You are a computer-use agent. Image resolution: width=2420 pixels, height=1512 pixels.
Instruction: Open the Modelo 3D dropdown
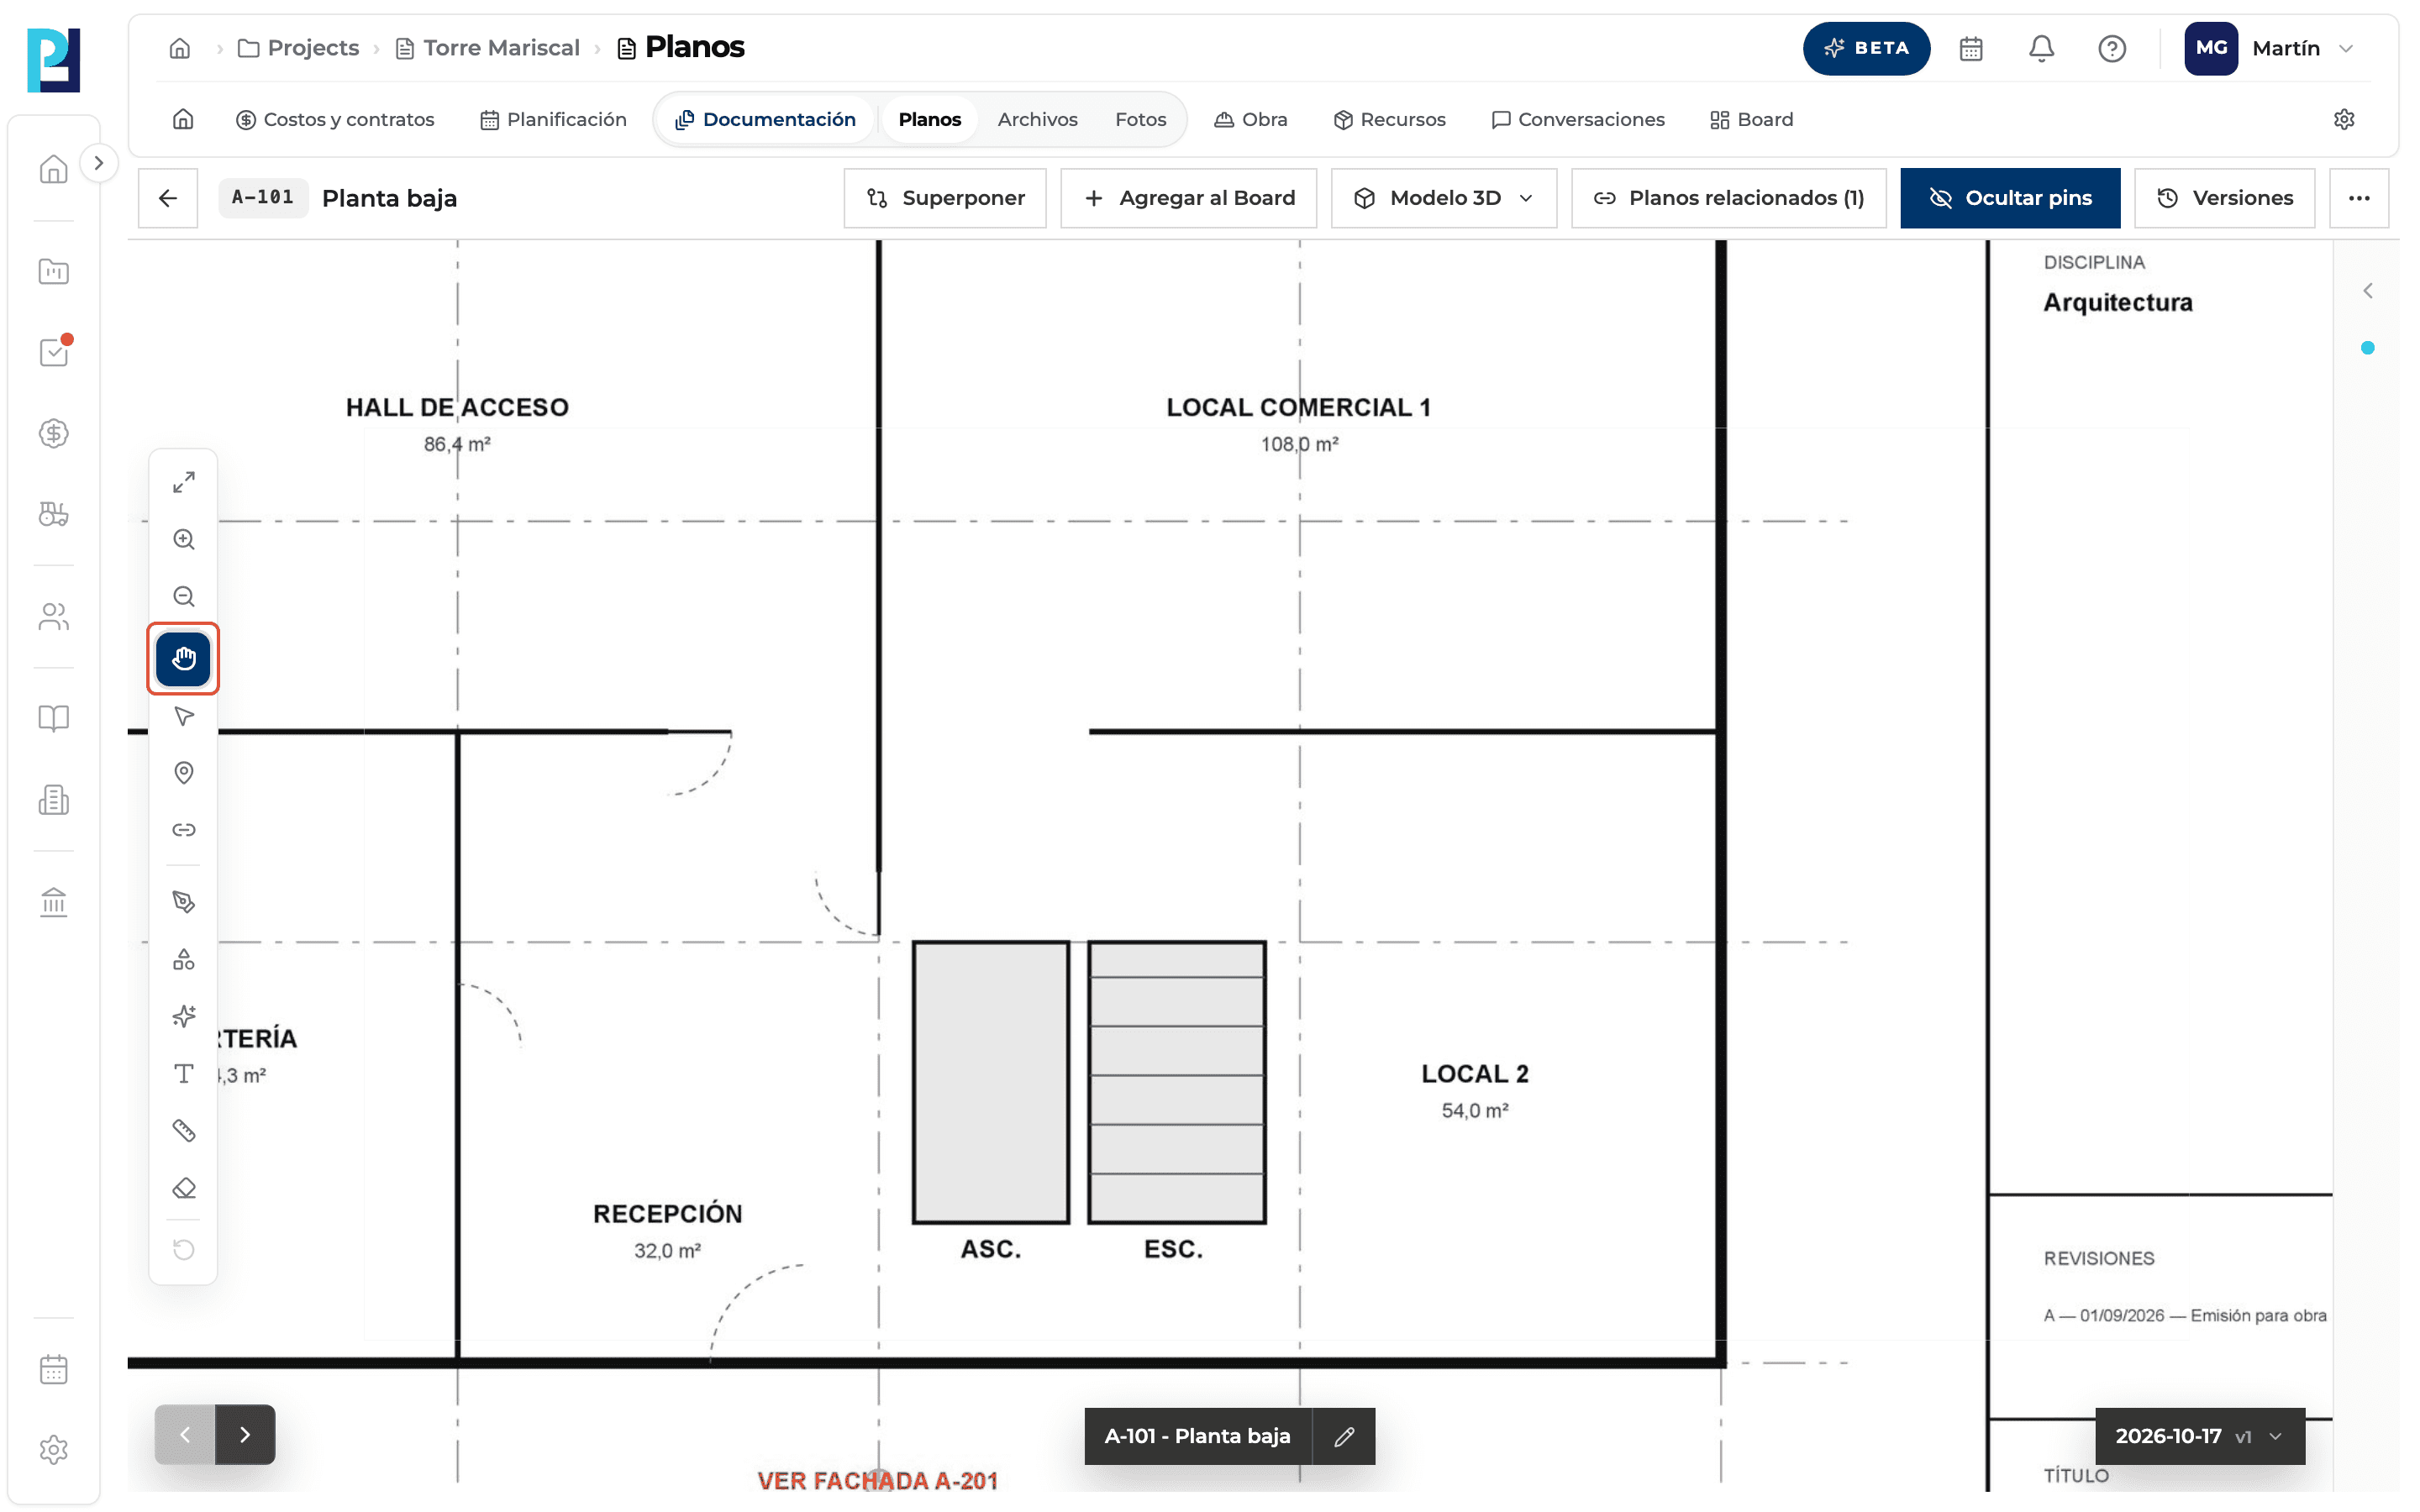[x=1443, y=198]
